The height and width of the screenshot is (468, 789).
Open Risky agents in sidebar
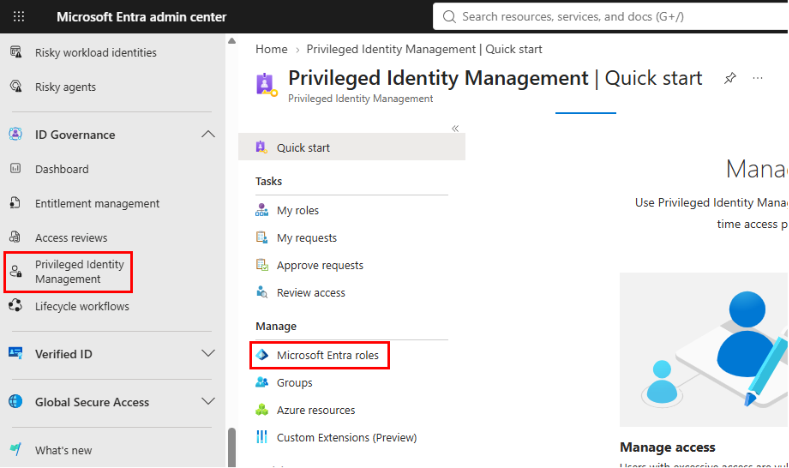coord(65,87)
